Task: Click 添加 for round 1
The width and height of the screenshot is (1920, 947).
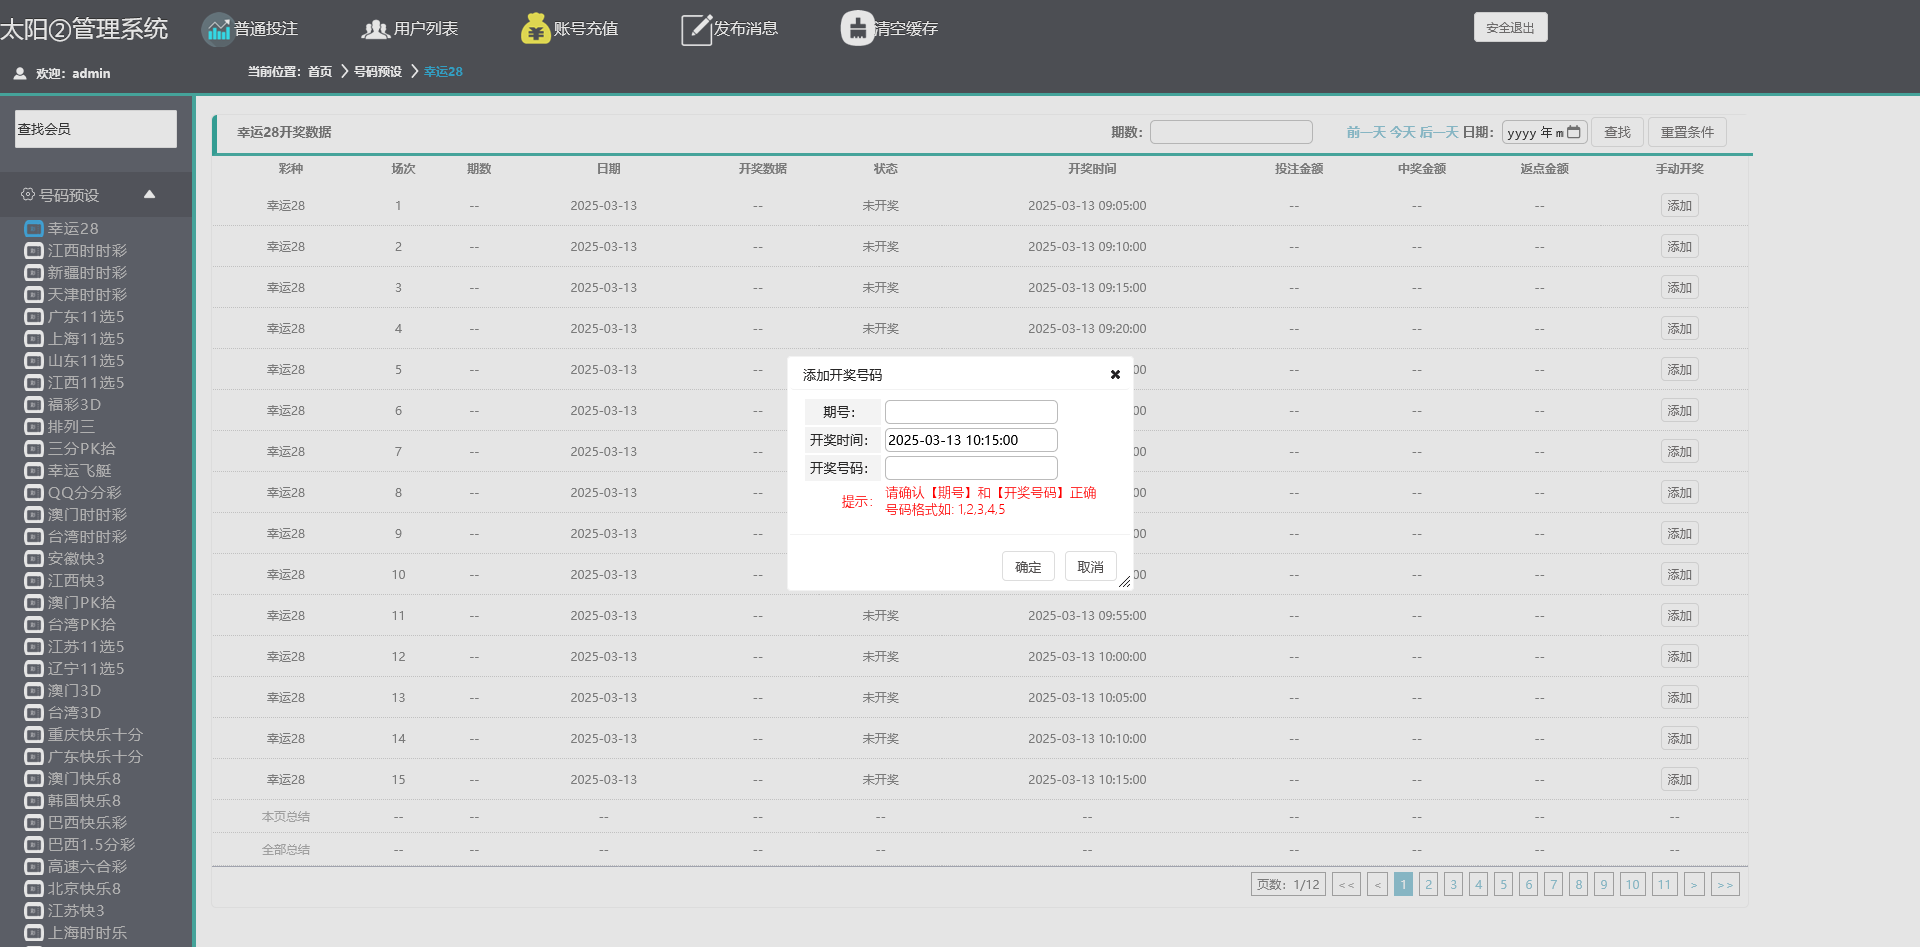Action: pos(1679,205)
